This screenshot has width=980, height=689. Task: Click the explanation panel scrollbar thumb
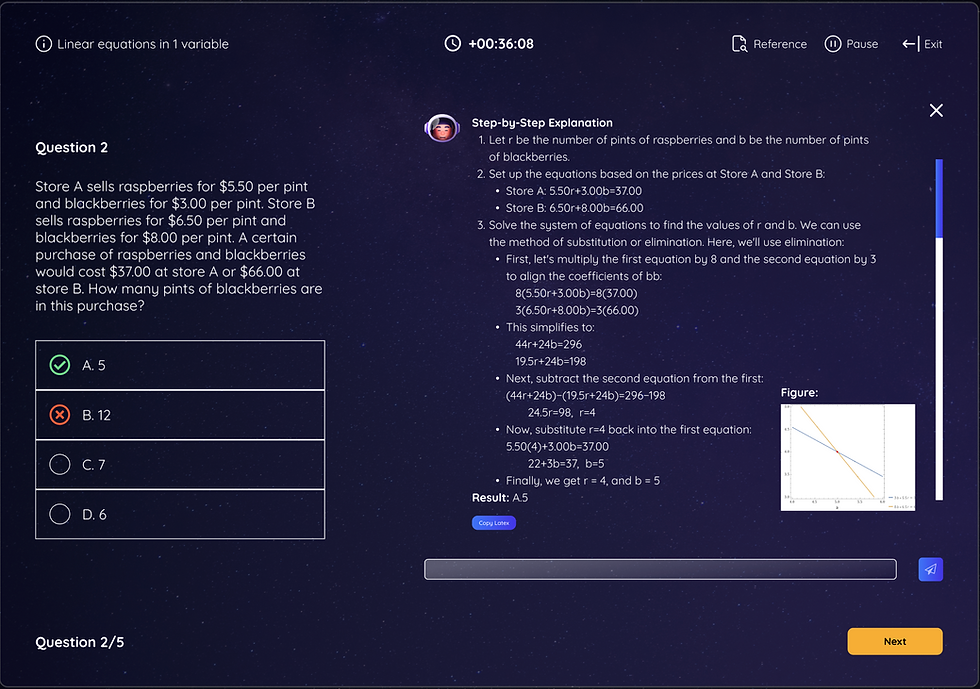(x=939, y=198)
